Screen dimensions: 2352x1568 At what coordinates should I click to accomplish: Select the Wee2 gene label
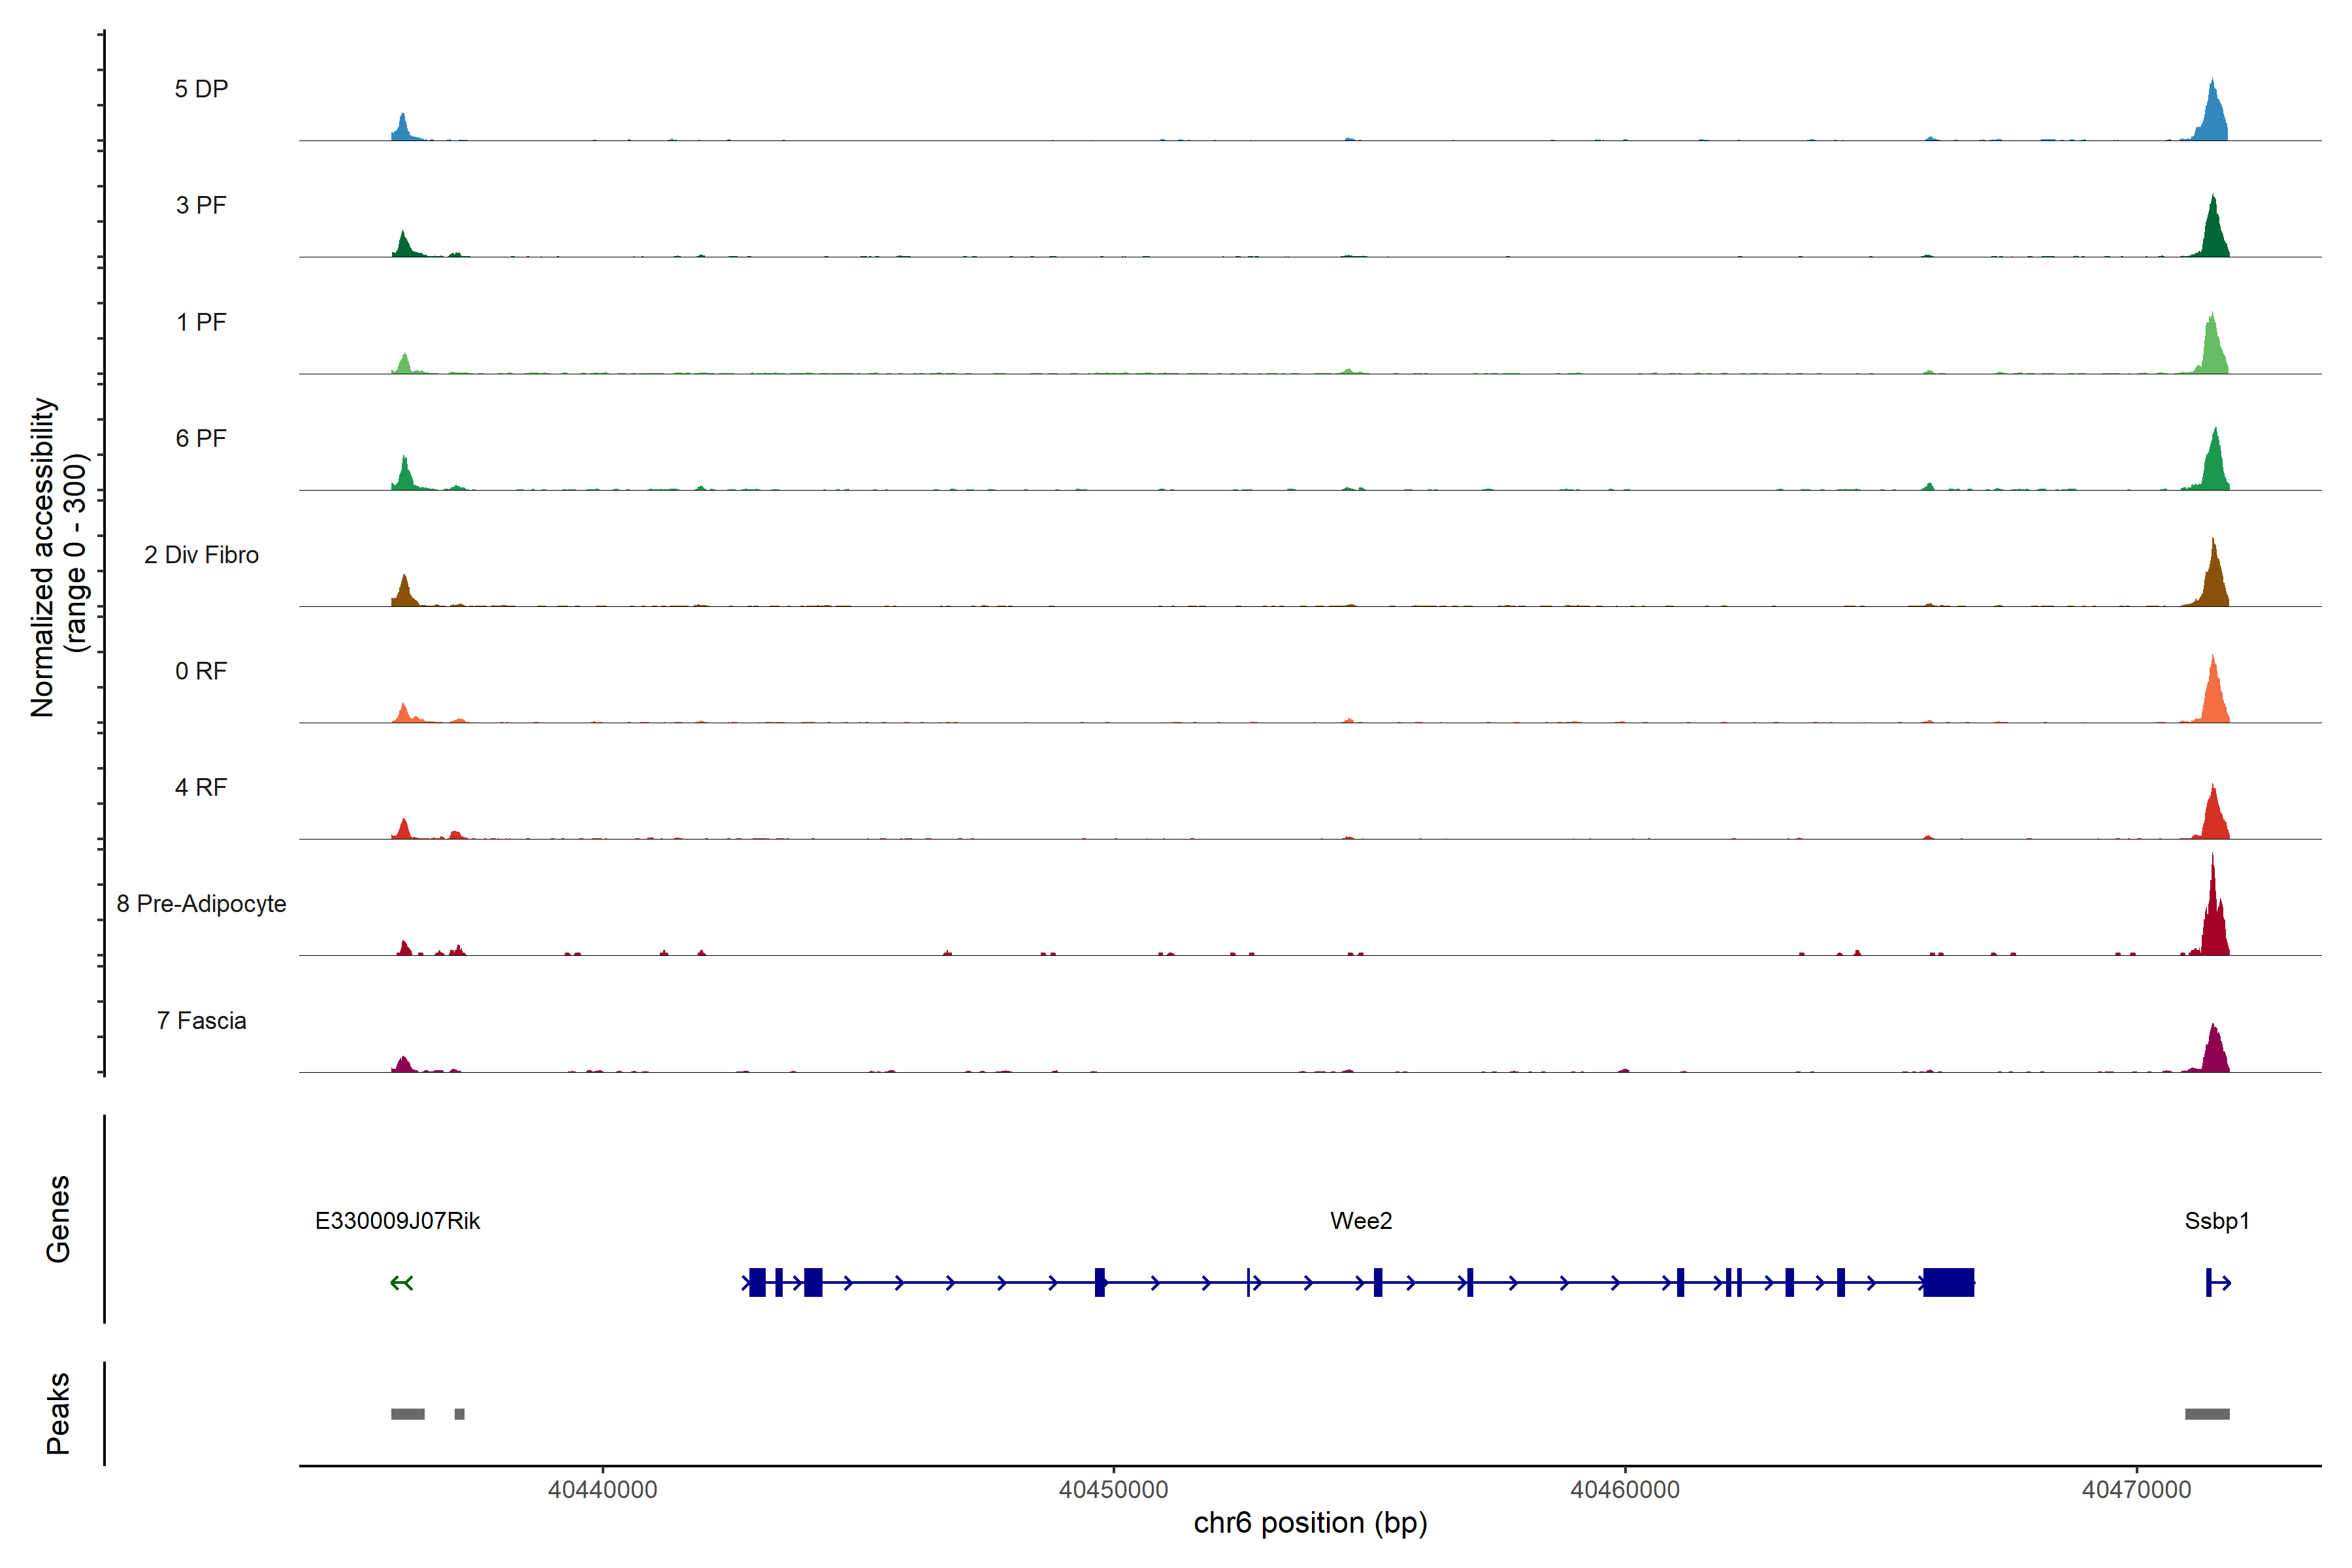click(1361, 1221)
